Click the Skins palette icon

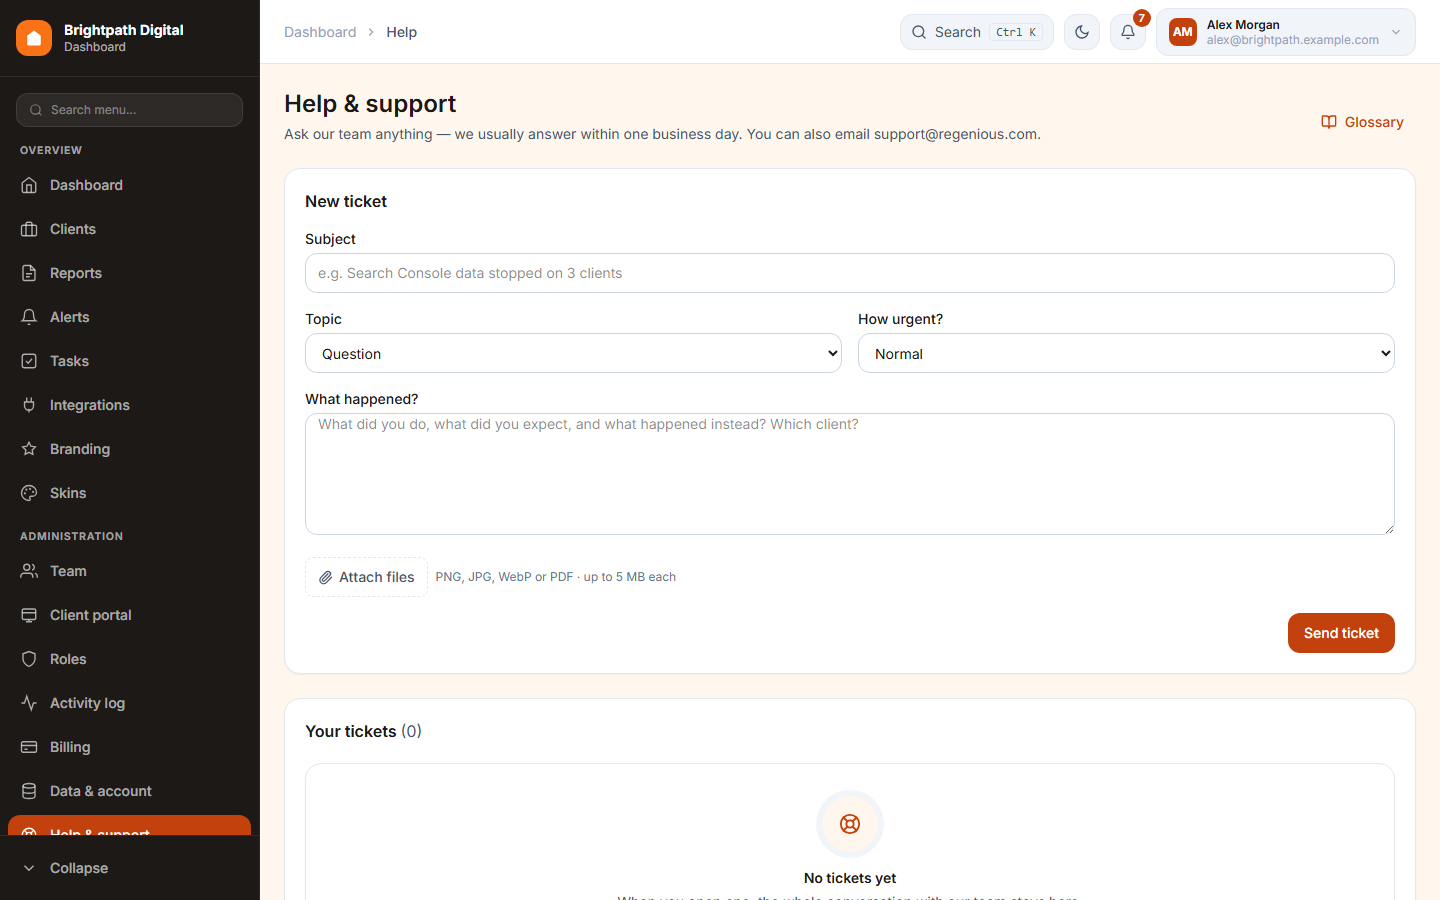click(29, 493)
